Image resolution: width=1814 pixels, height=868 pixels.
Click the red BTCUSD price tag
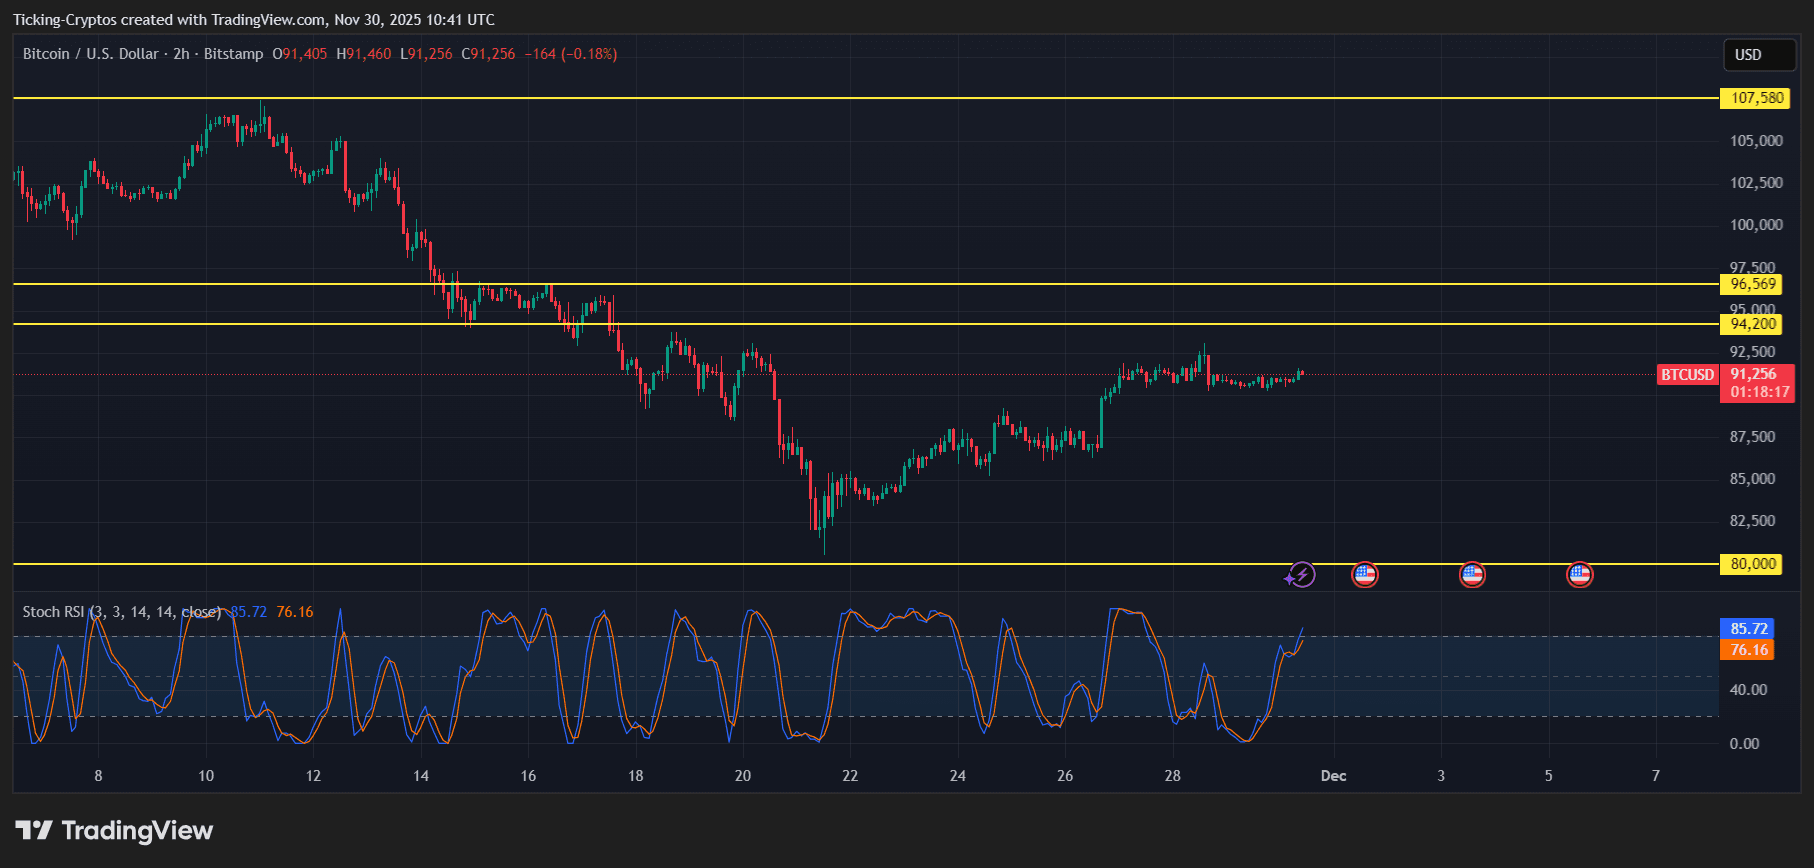click(1687, 375)
